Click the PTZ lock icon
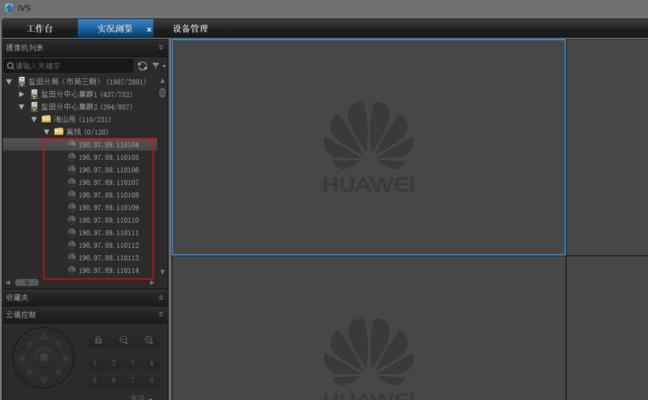Viewport: 648px width, 400px height. [98, 340]
